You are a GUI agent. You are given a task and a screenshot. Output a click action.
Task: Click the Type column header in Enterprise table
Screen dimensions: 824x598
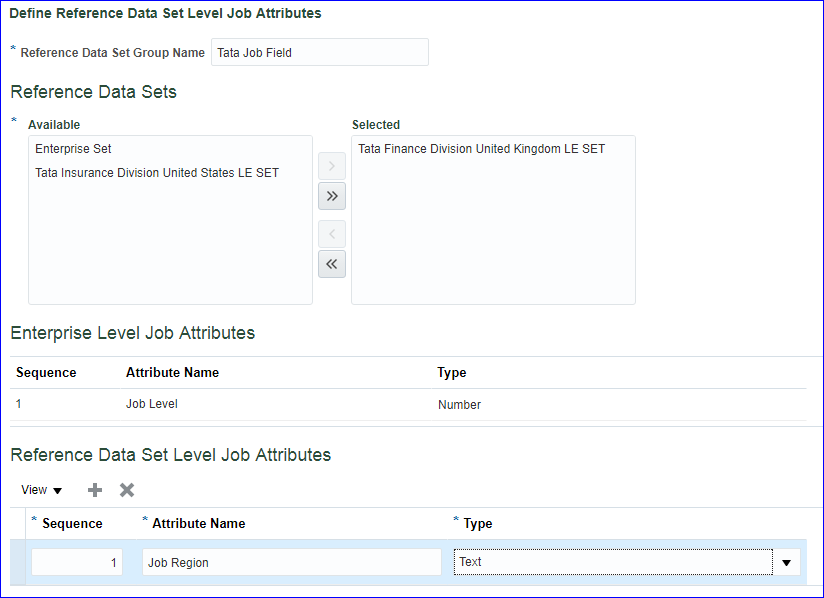tap(452, 373)
